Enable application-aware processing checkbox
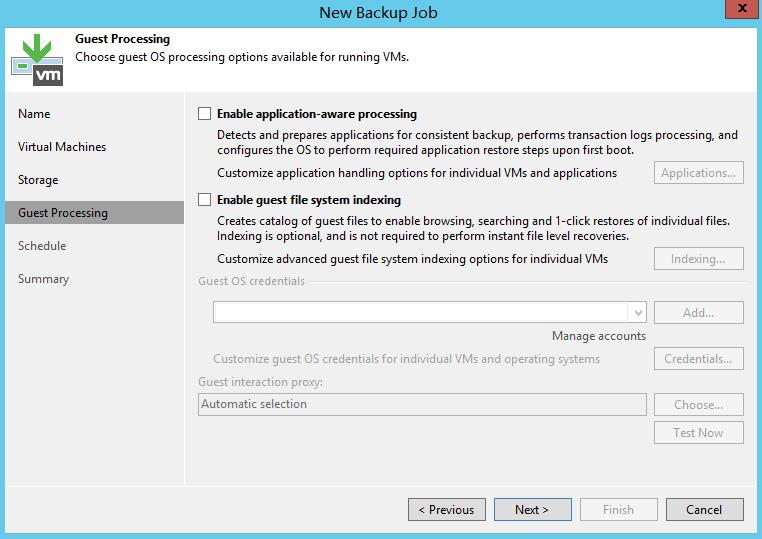 (205, 114)
